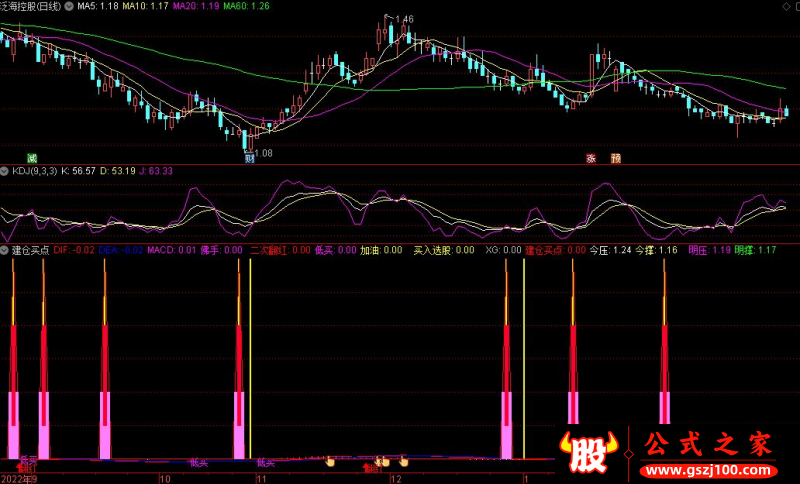
Task: Click the red 涨 event marker
Action: (591, 158)
